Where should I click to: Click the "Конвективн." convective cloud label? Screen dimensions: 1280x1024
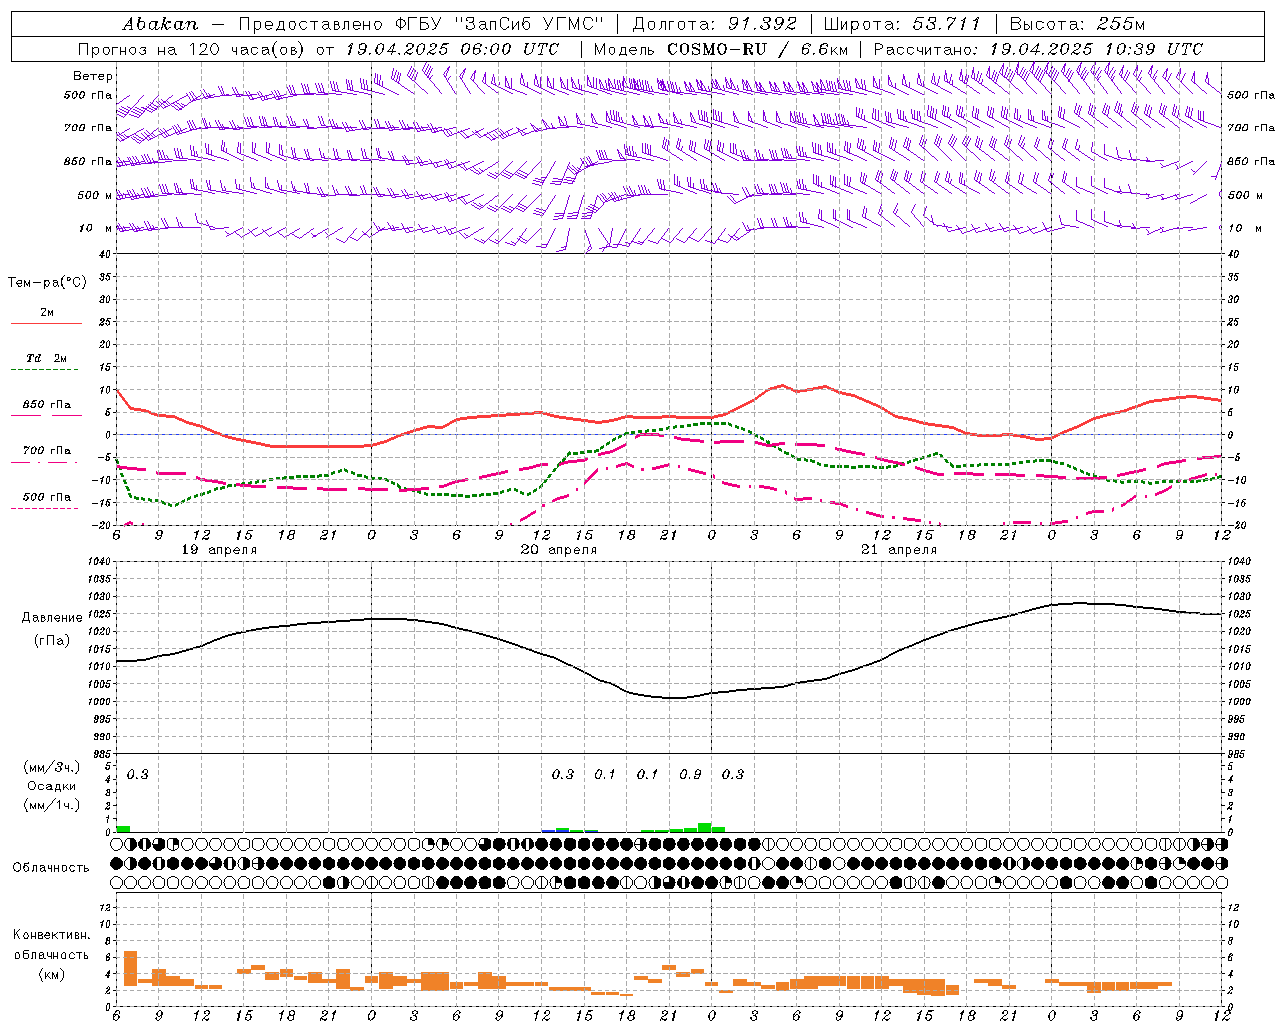[51, 935]
